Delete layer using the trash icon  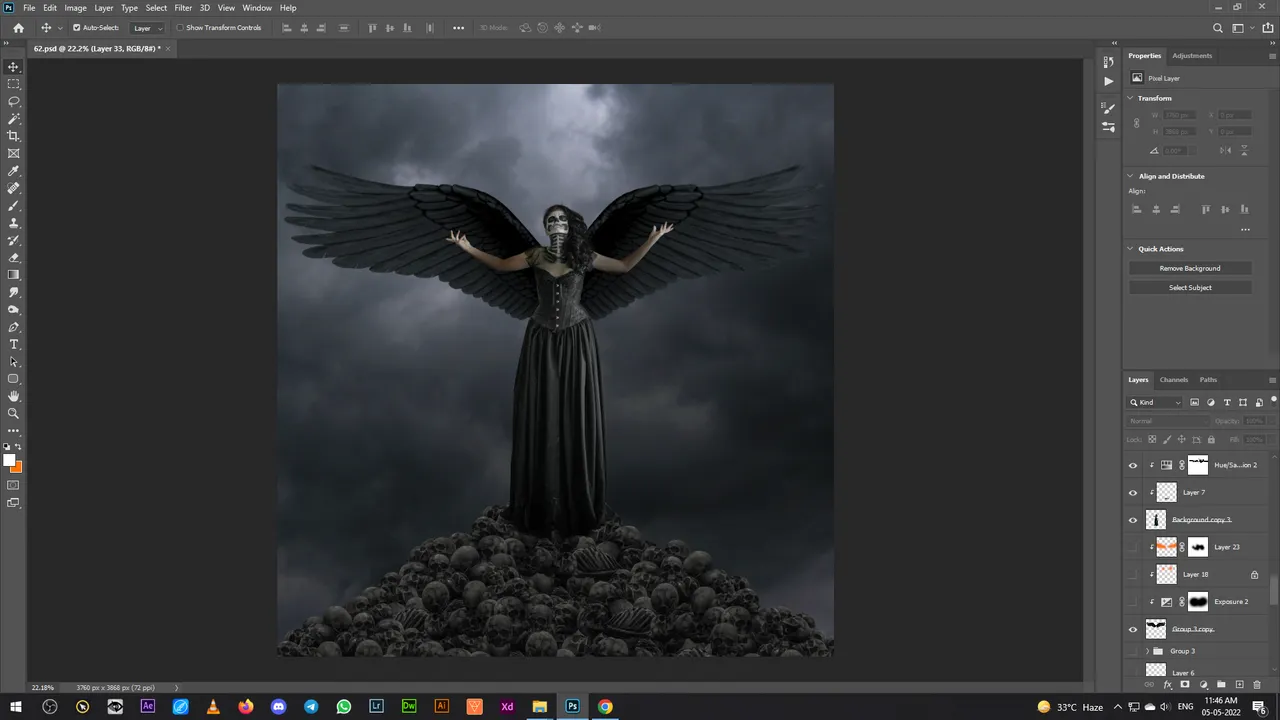click(x=1257, y=685)
